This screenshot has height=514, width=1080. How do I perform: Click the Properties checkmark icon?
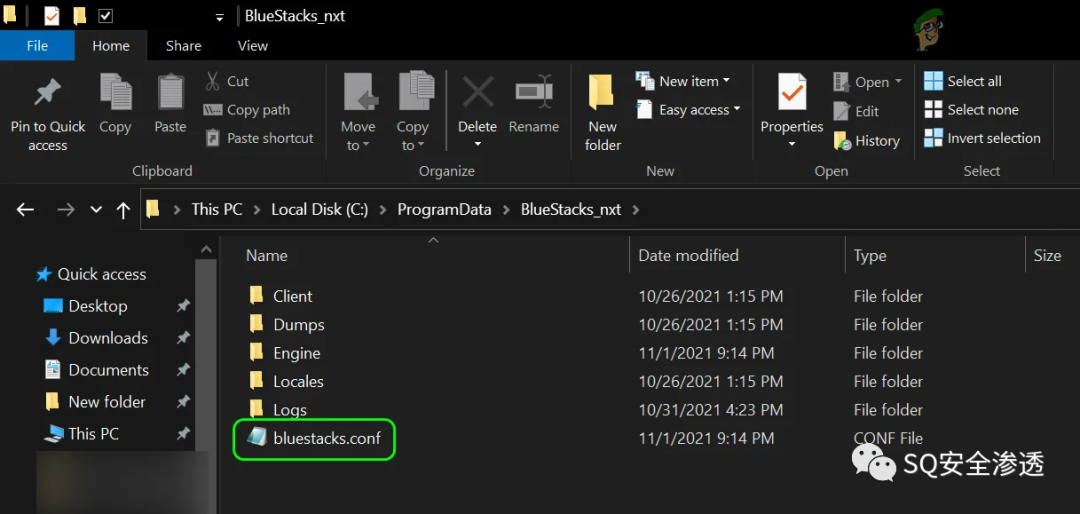tap(792, 92)
